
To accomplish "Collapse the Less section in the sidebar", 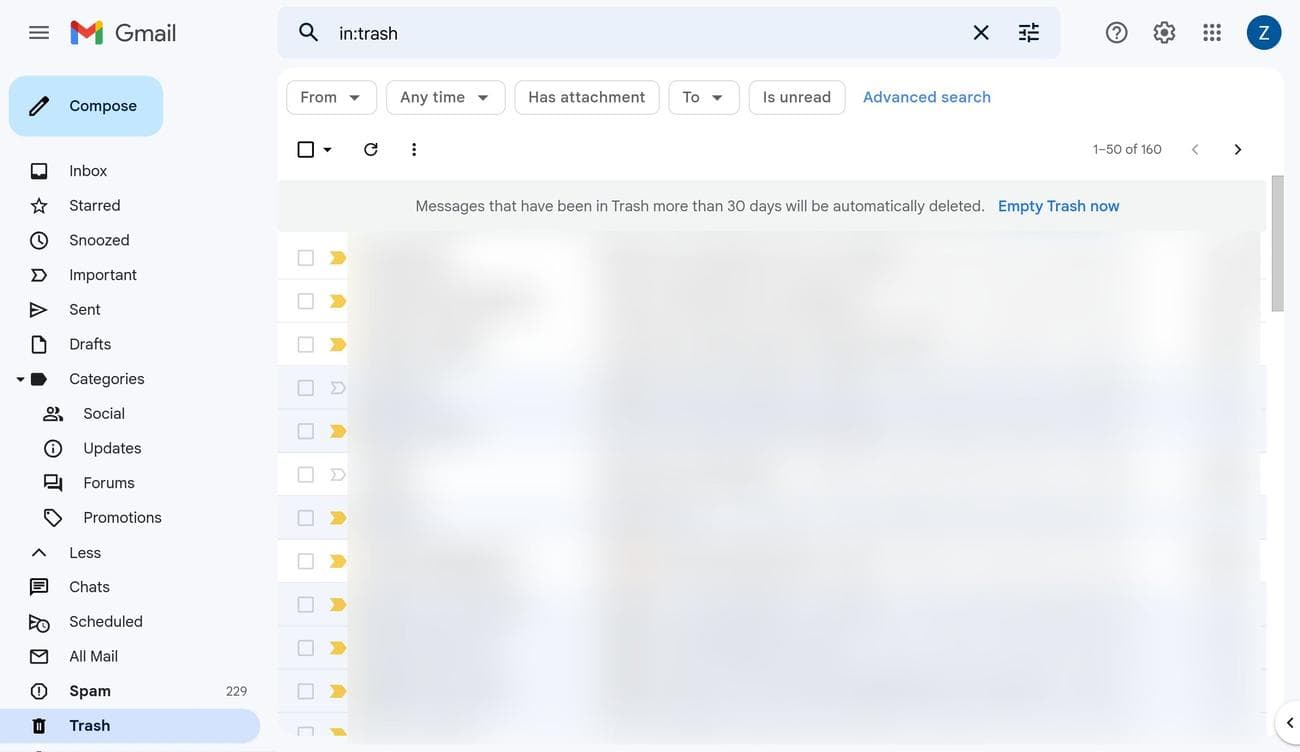I will (85, 551).
